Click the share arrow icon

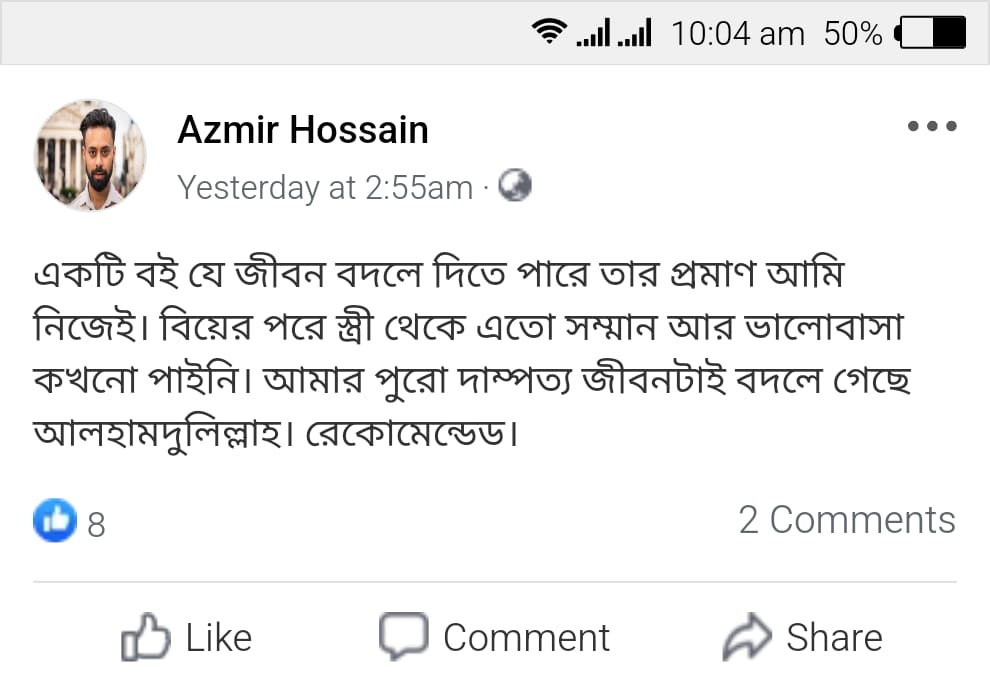click(x=746, y=636)
